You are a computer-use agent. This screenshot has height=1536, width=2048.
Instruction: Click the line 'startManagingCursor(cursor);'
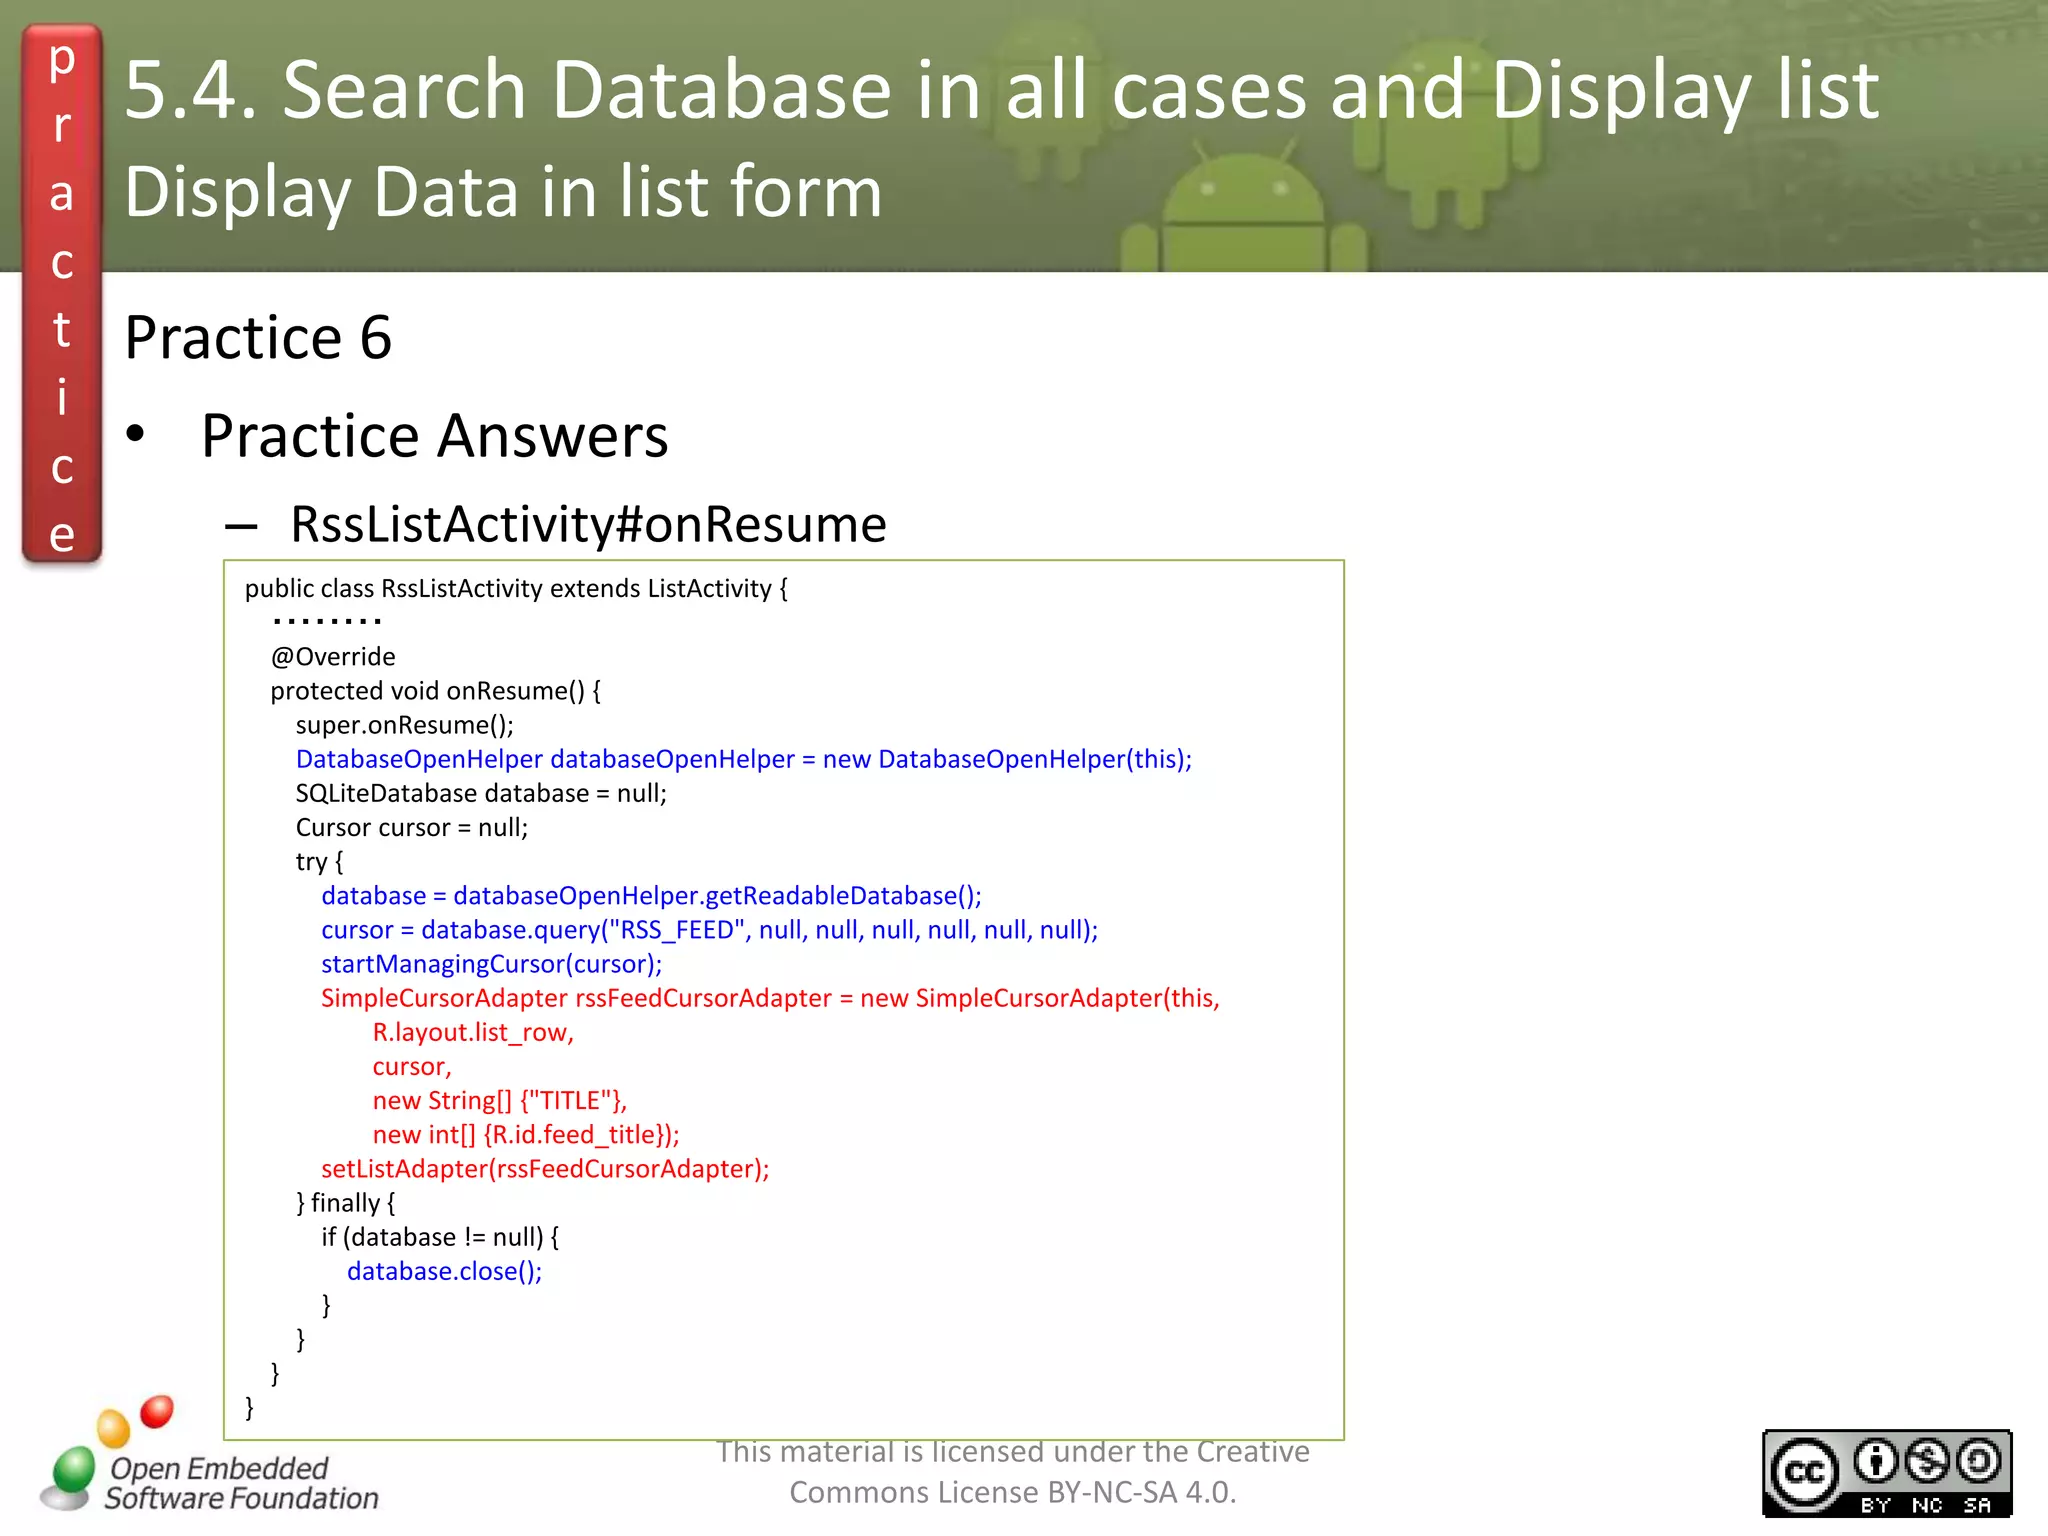[x=492, y=964]
